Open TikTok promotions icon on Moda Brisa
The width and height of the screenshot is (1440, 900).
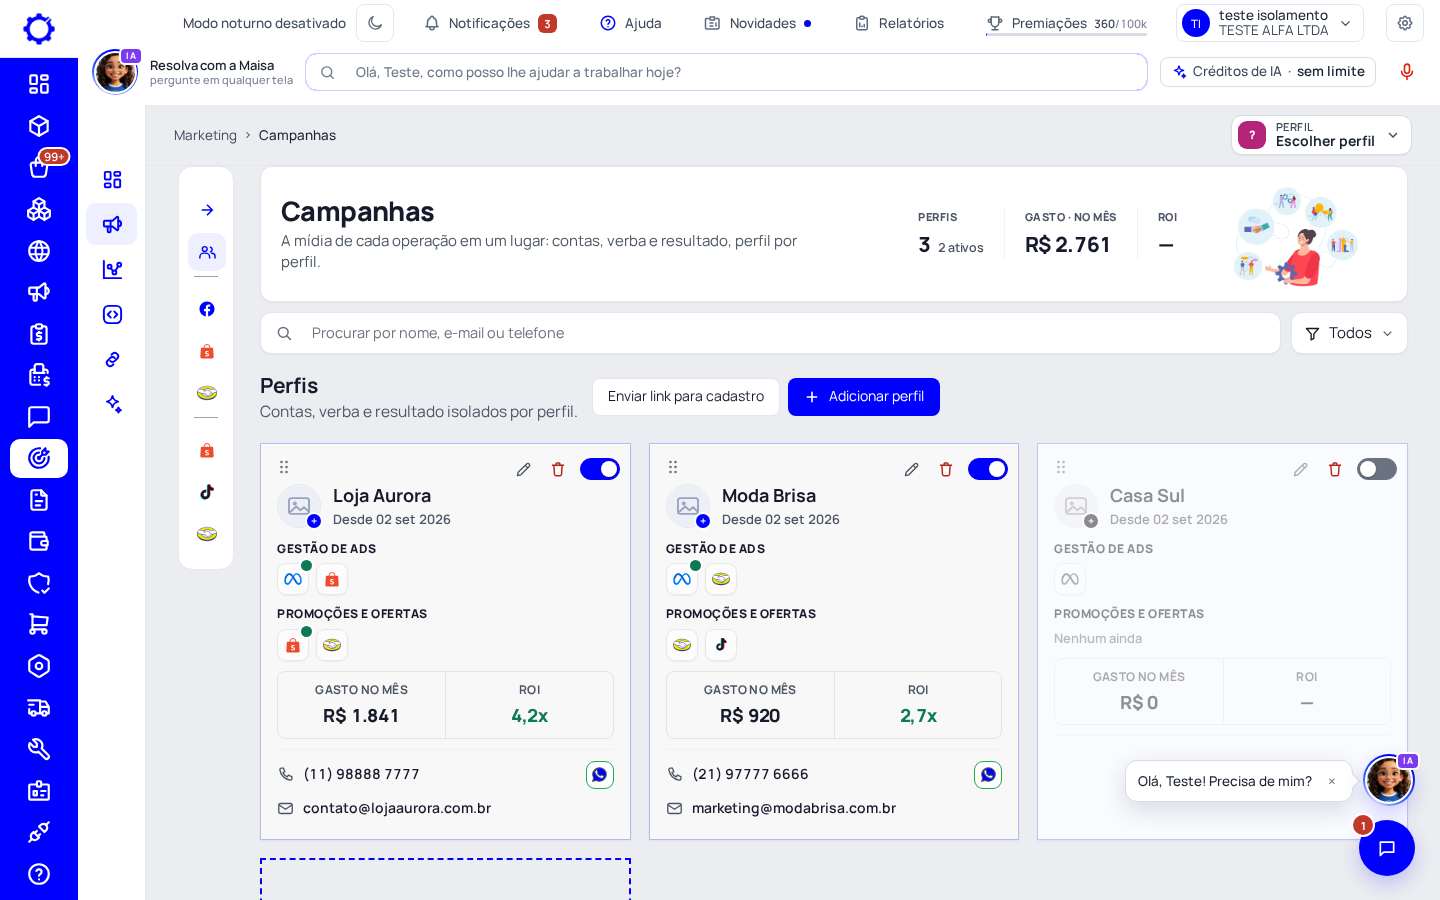pos(721,645)
